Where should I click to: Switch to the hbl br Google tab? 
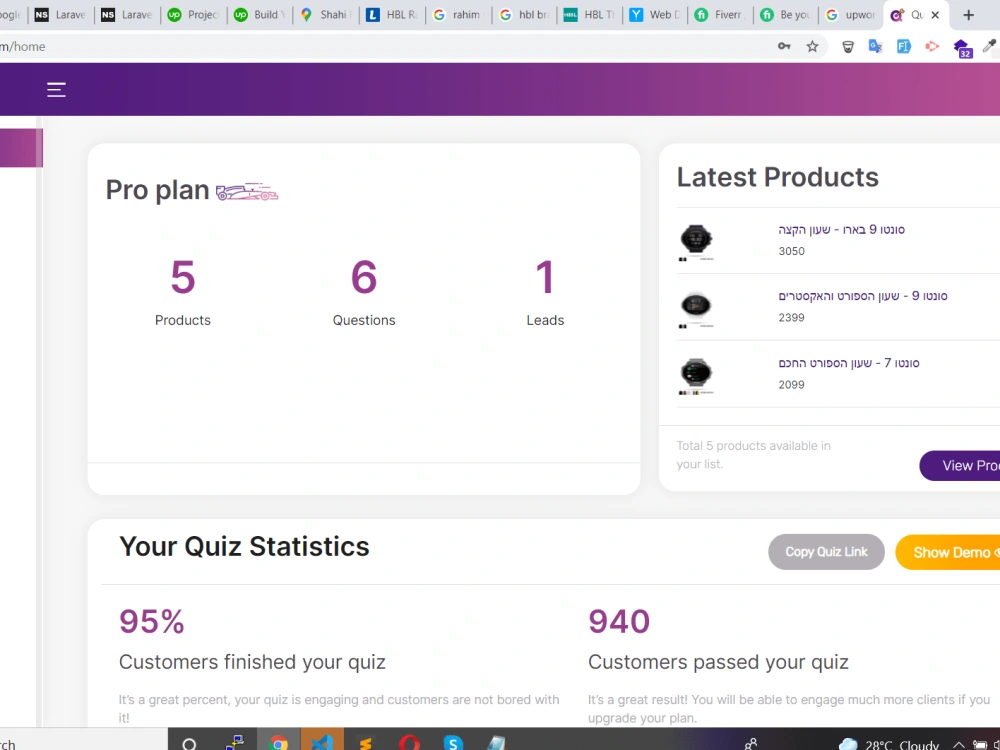click(x=525, y=15)
